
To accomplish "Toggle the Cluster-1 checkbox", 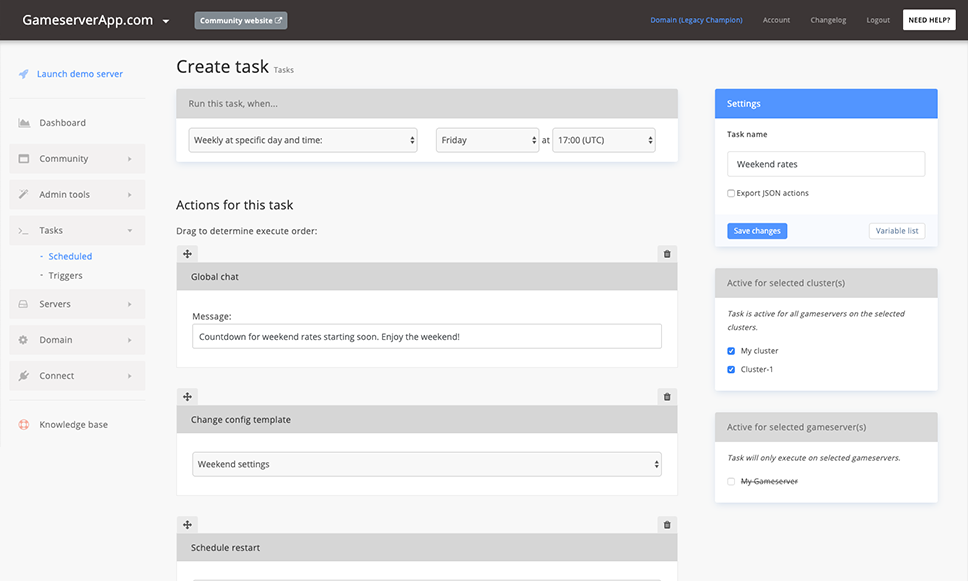I will 731,369.
